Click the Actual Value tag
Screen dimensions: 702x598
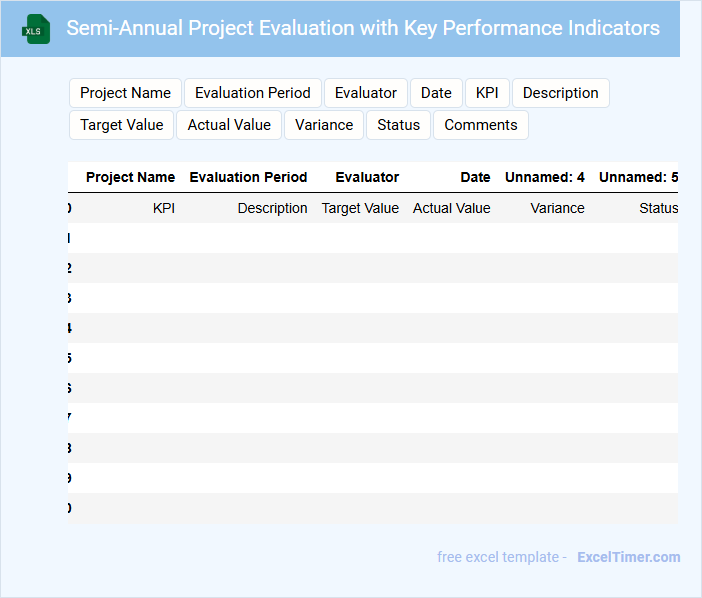point(229,125)
